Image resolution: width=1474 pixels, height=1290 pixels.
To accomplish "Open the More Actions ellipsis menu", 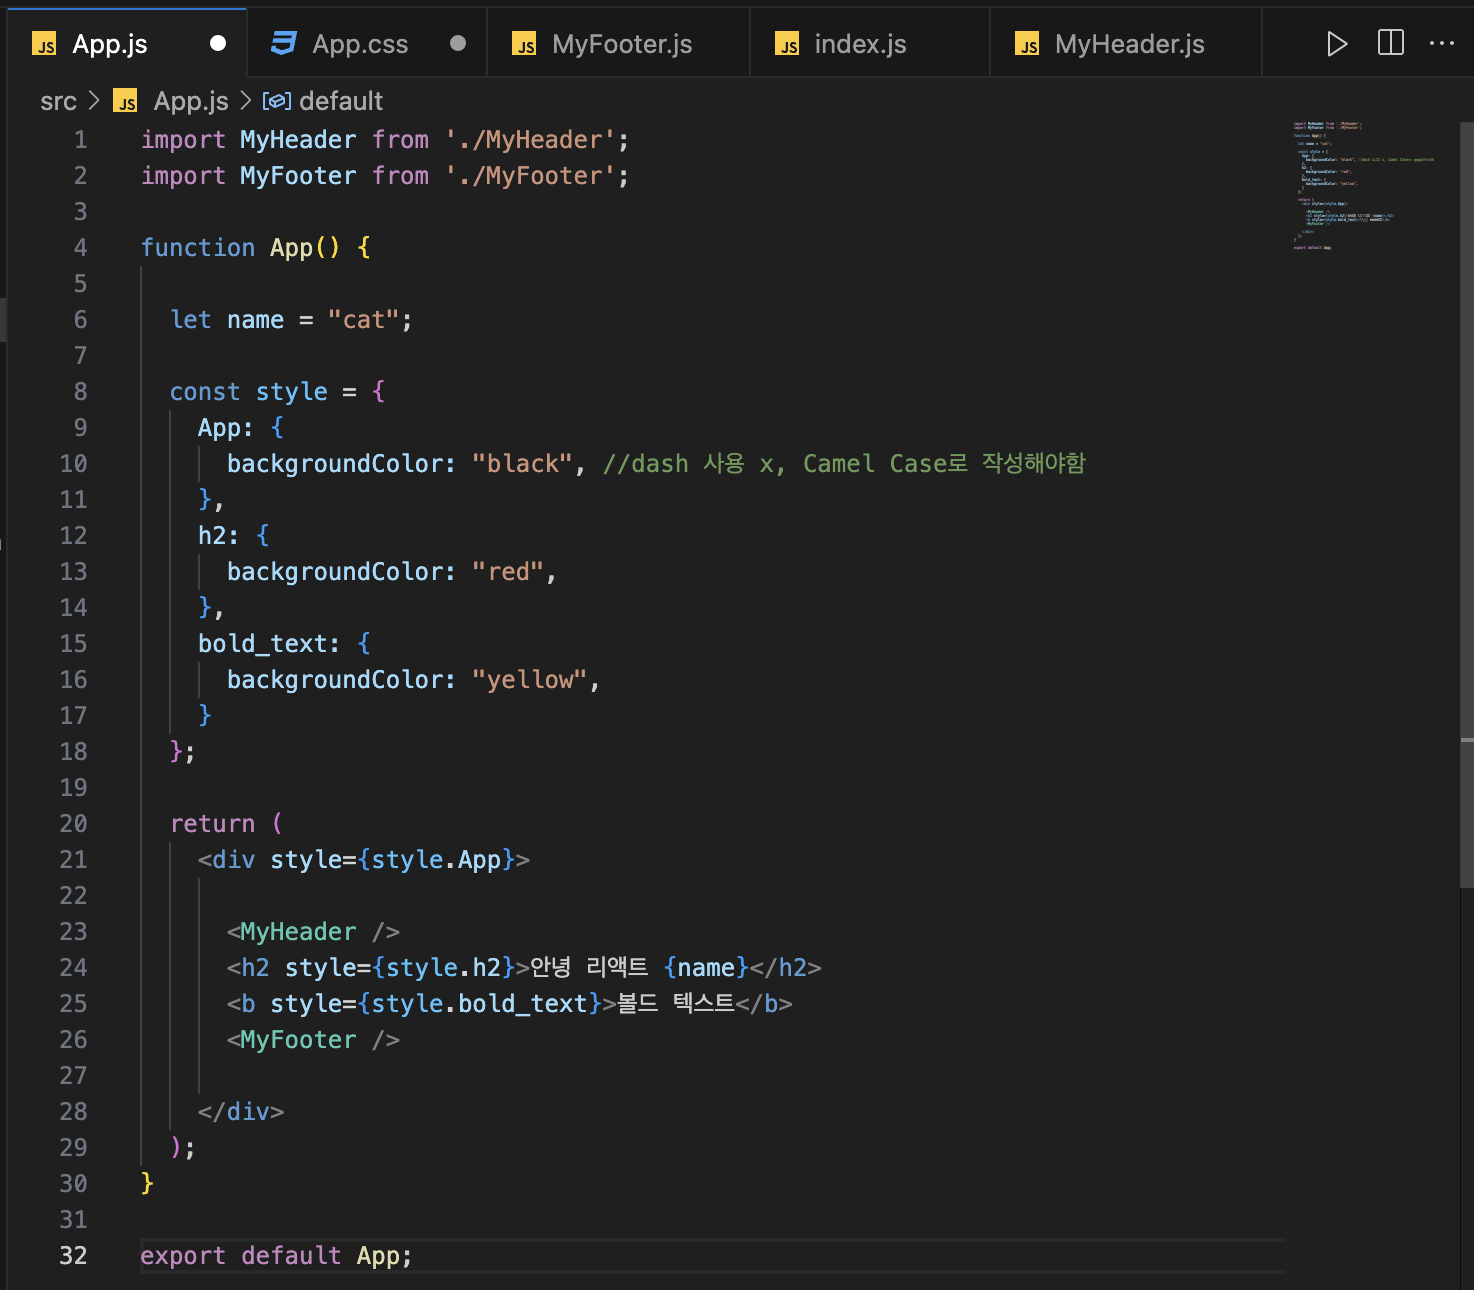I will [1443, 43].
